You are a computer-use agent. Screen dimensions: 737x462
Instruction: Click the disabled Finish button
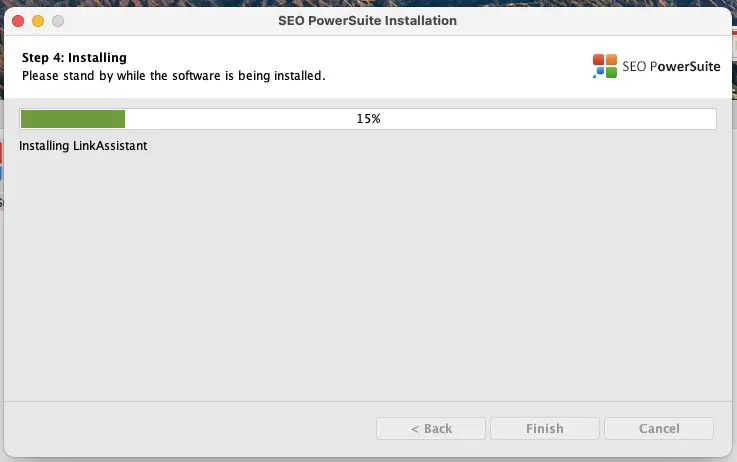544,428
